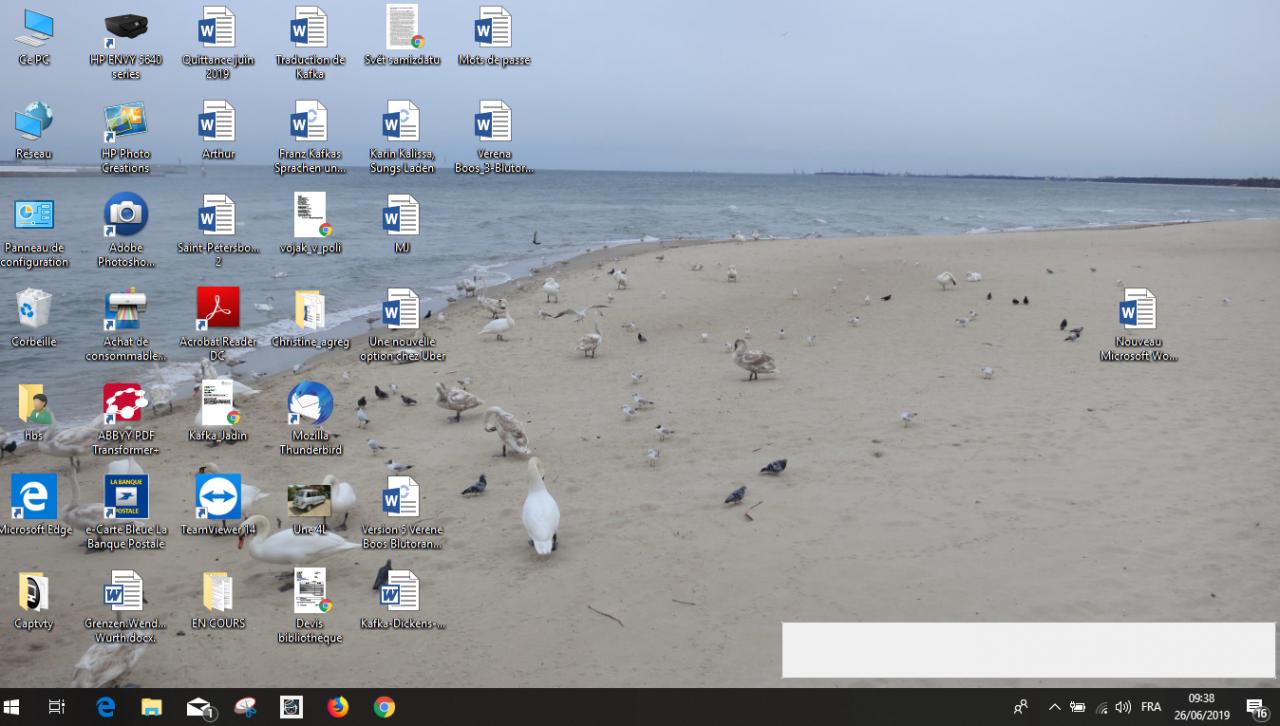Launch the Mozilla Thunderbird shortcut

pos(310,420)
